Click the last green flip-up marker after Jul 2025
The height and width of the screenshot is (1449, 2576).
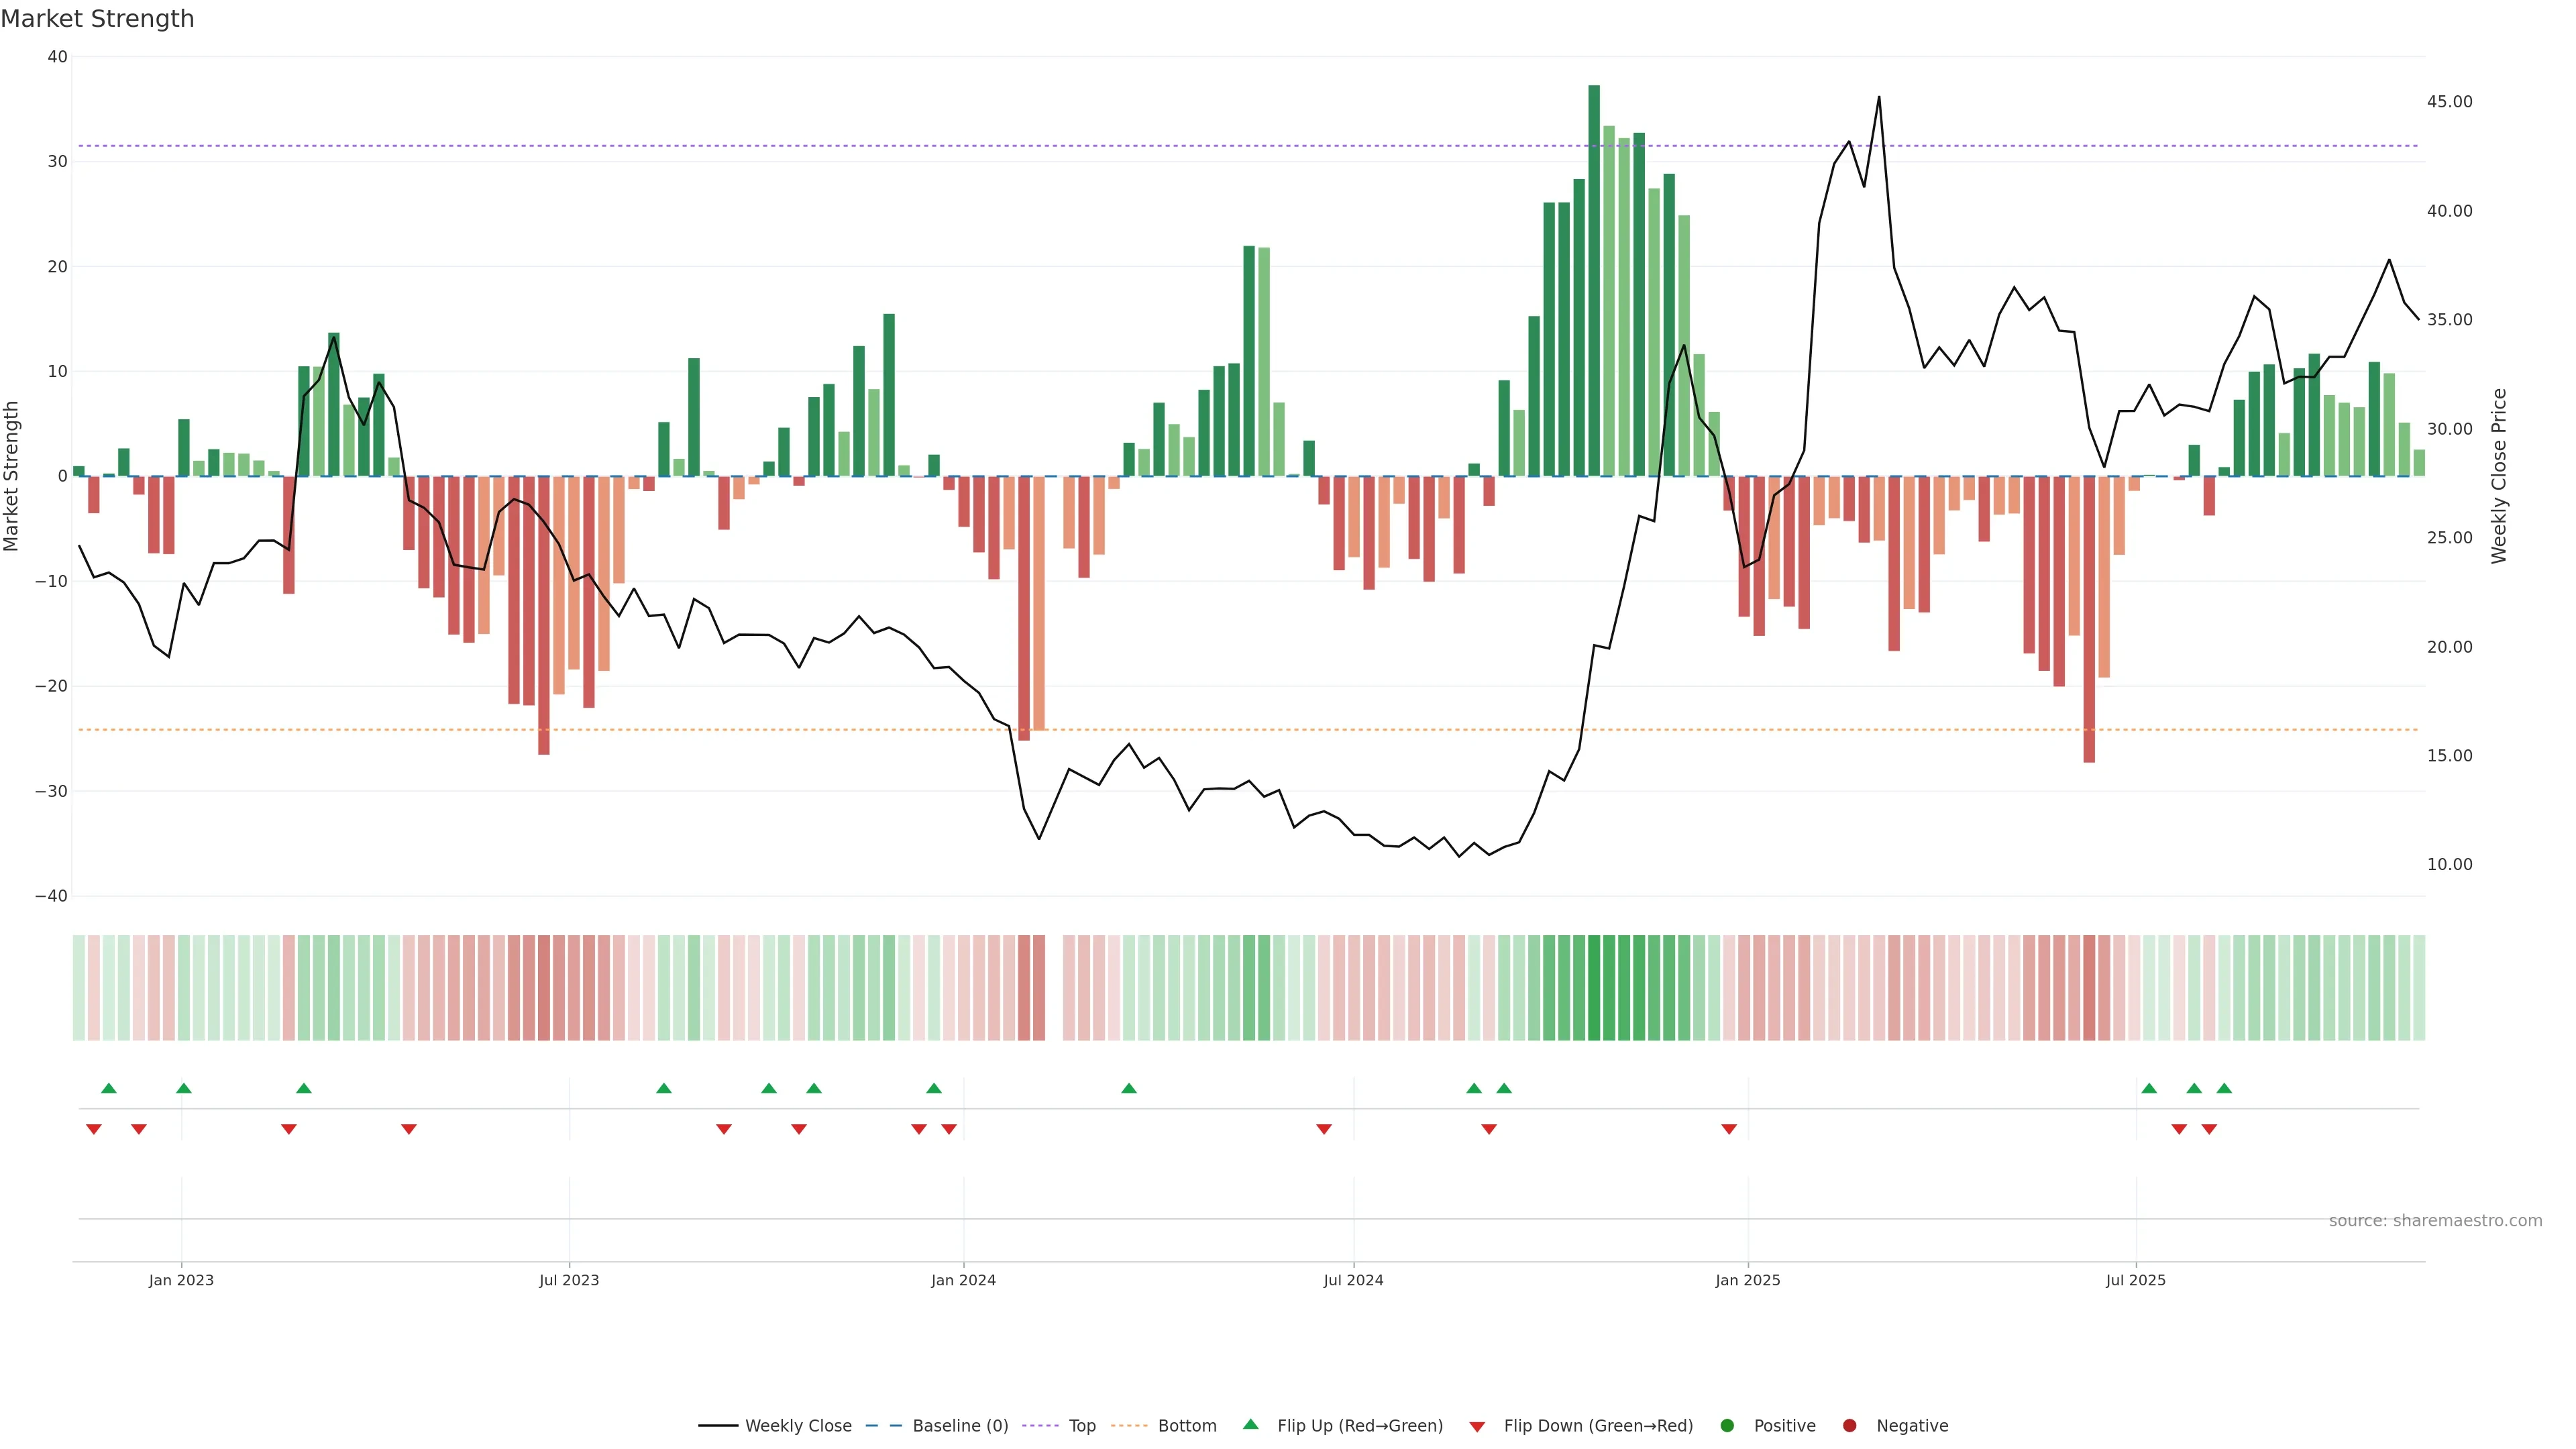[x=2224, y=1088]
